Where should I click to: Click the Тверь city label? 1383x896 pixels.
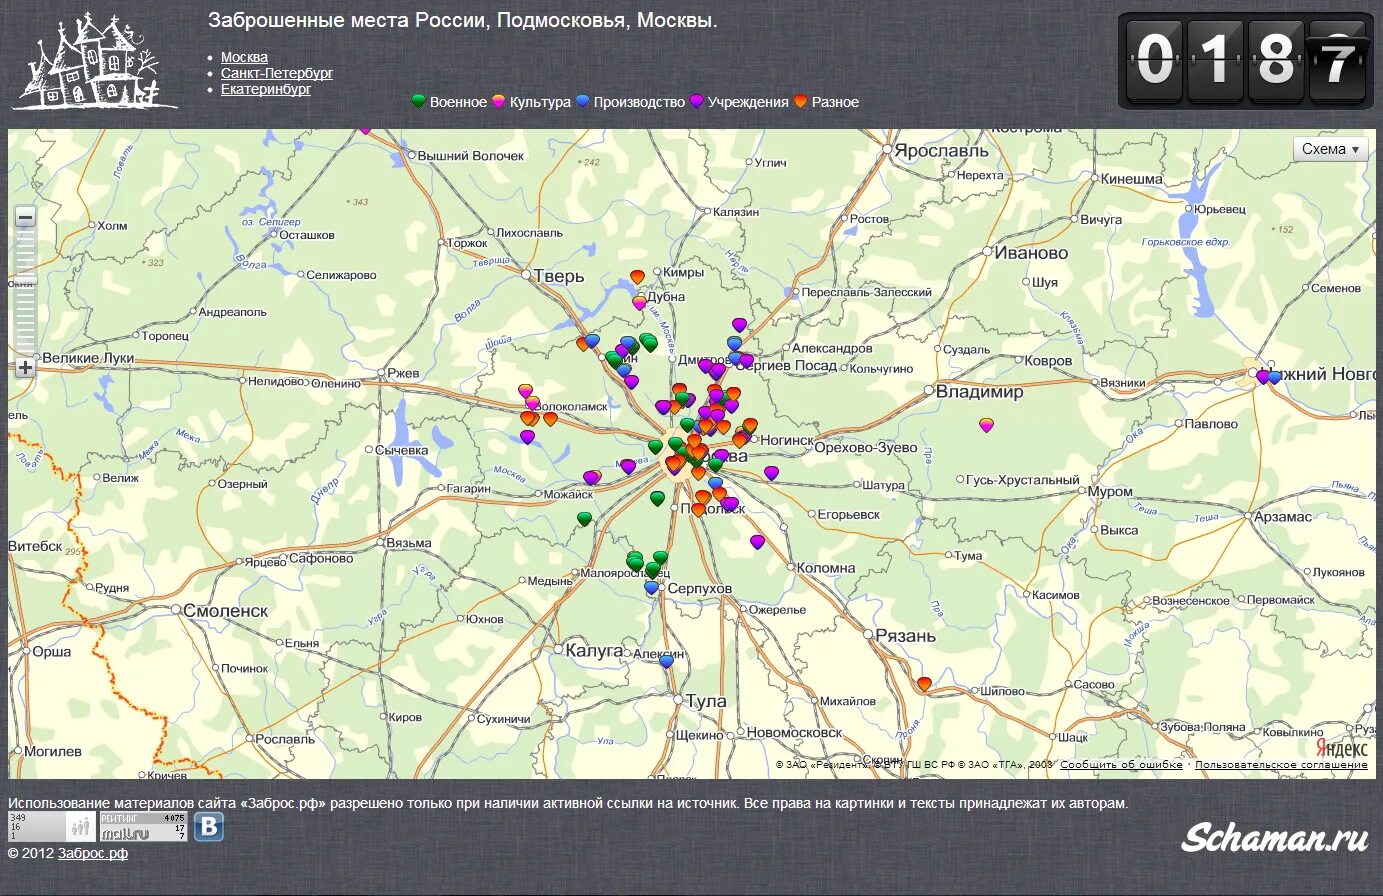point(559,276)
